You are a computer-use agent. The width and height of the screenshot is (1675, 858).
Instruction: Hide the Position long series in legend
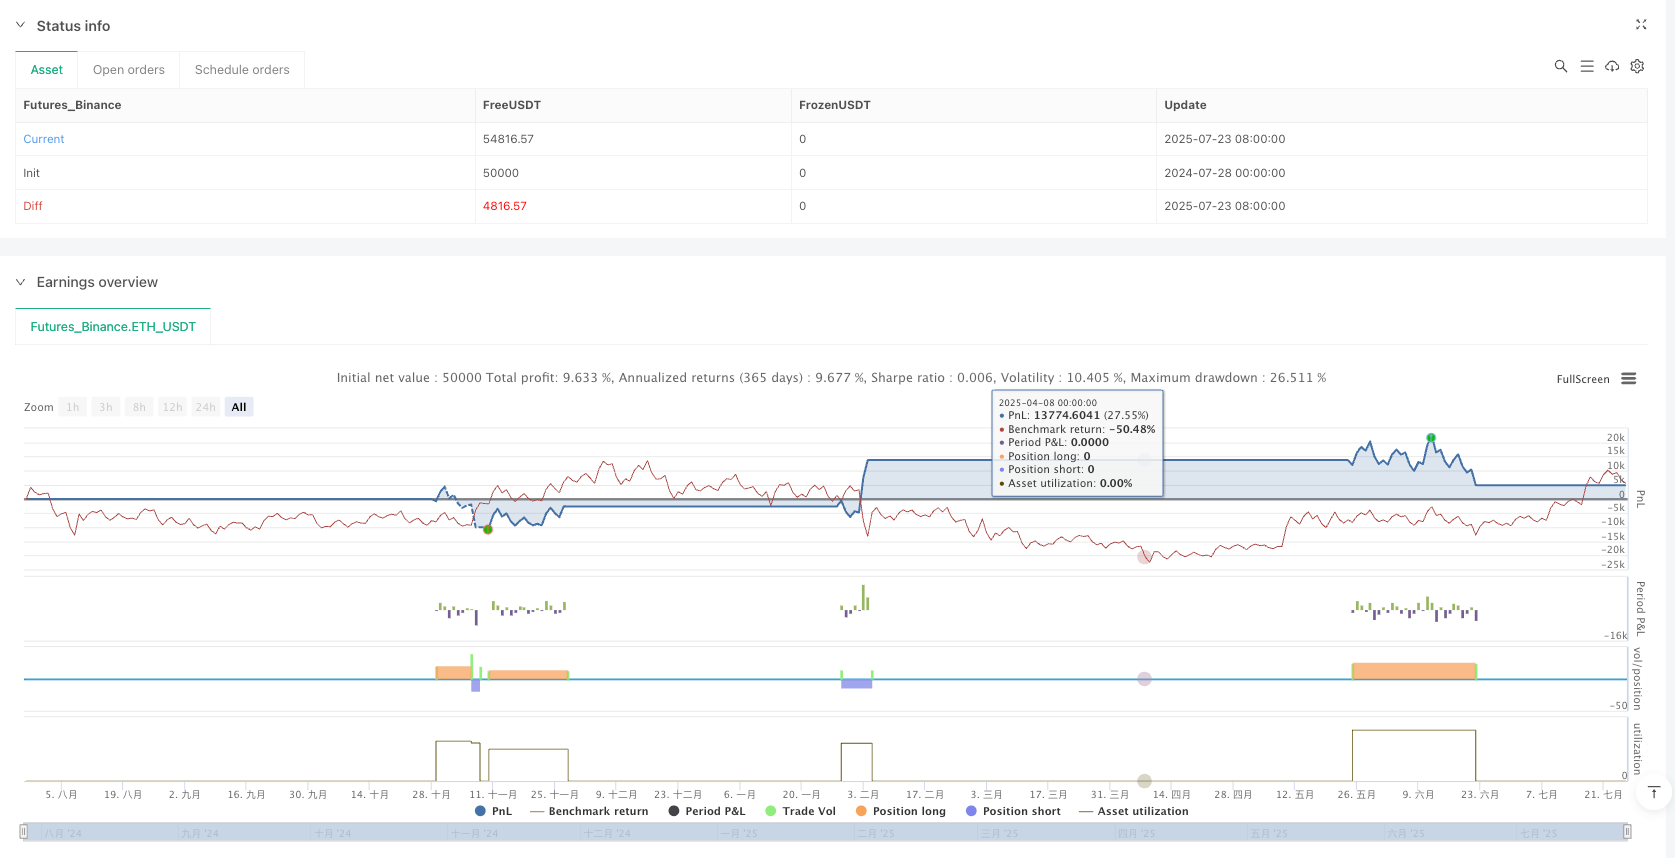(x=908, y=811)
